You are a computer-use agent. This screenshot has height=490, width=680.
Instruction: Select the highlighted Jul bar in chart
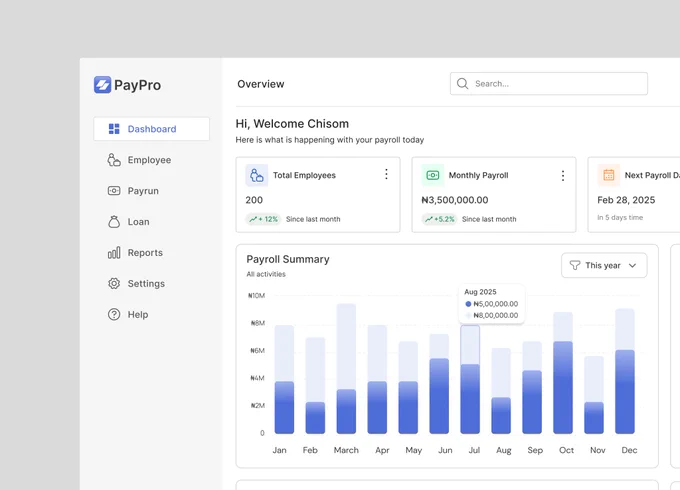click(x=470, y=379)
